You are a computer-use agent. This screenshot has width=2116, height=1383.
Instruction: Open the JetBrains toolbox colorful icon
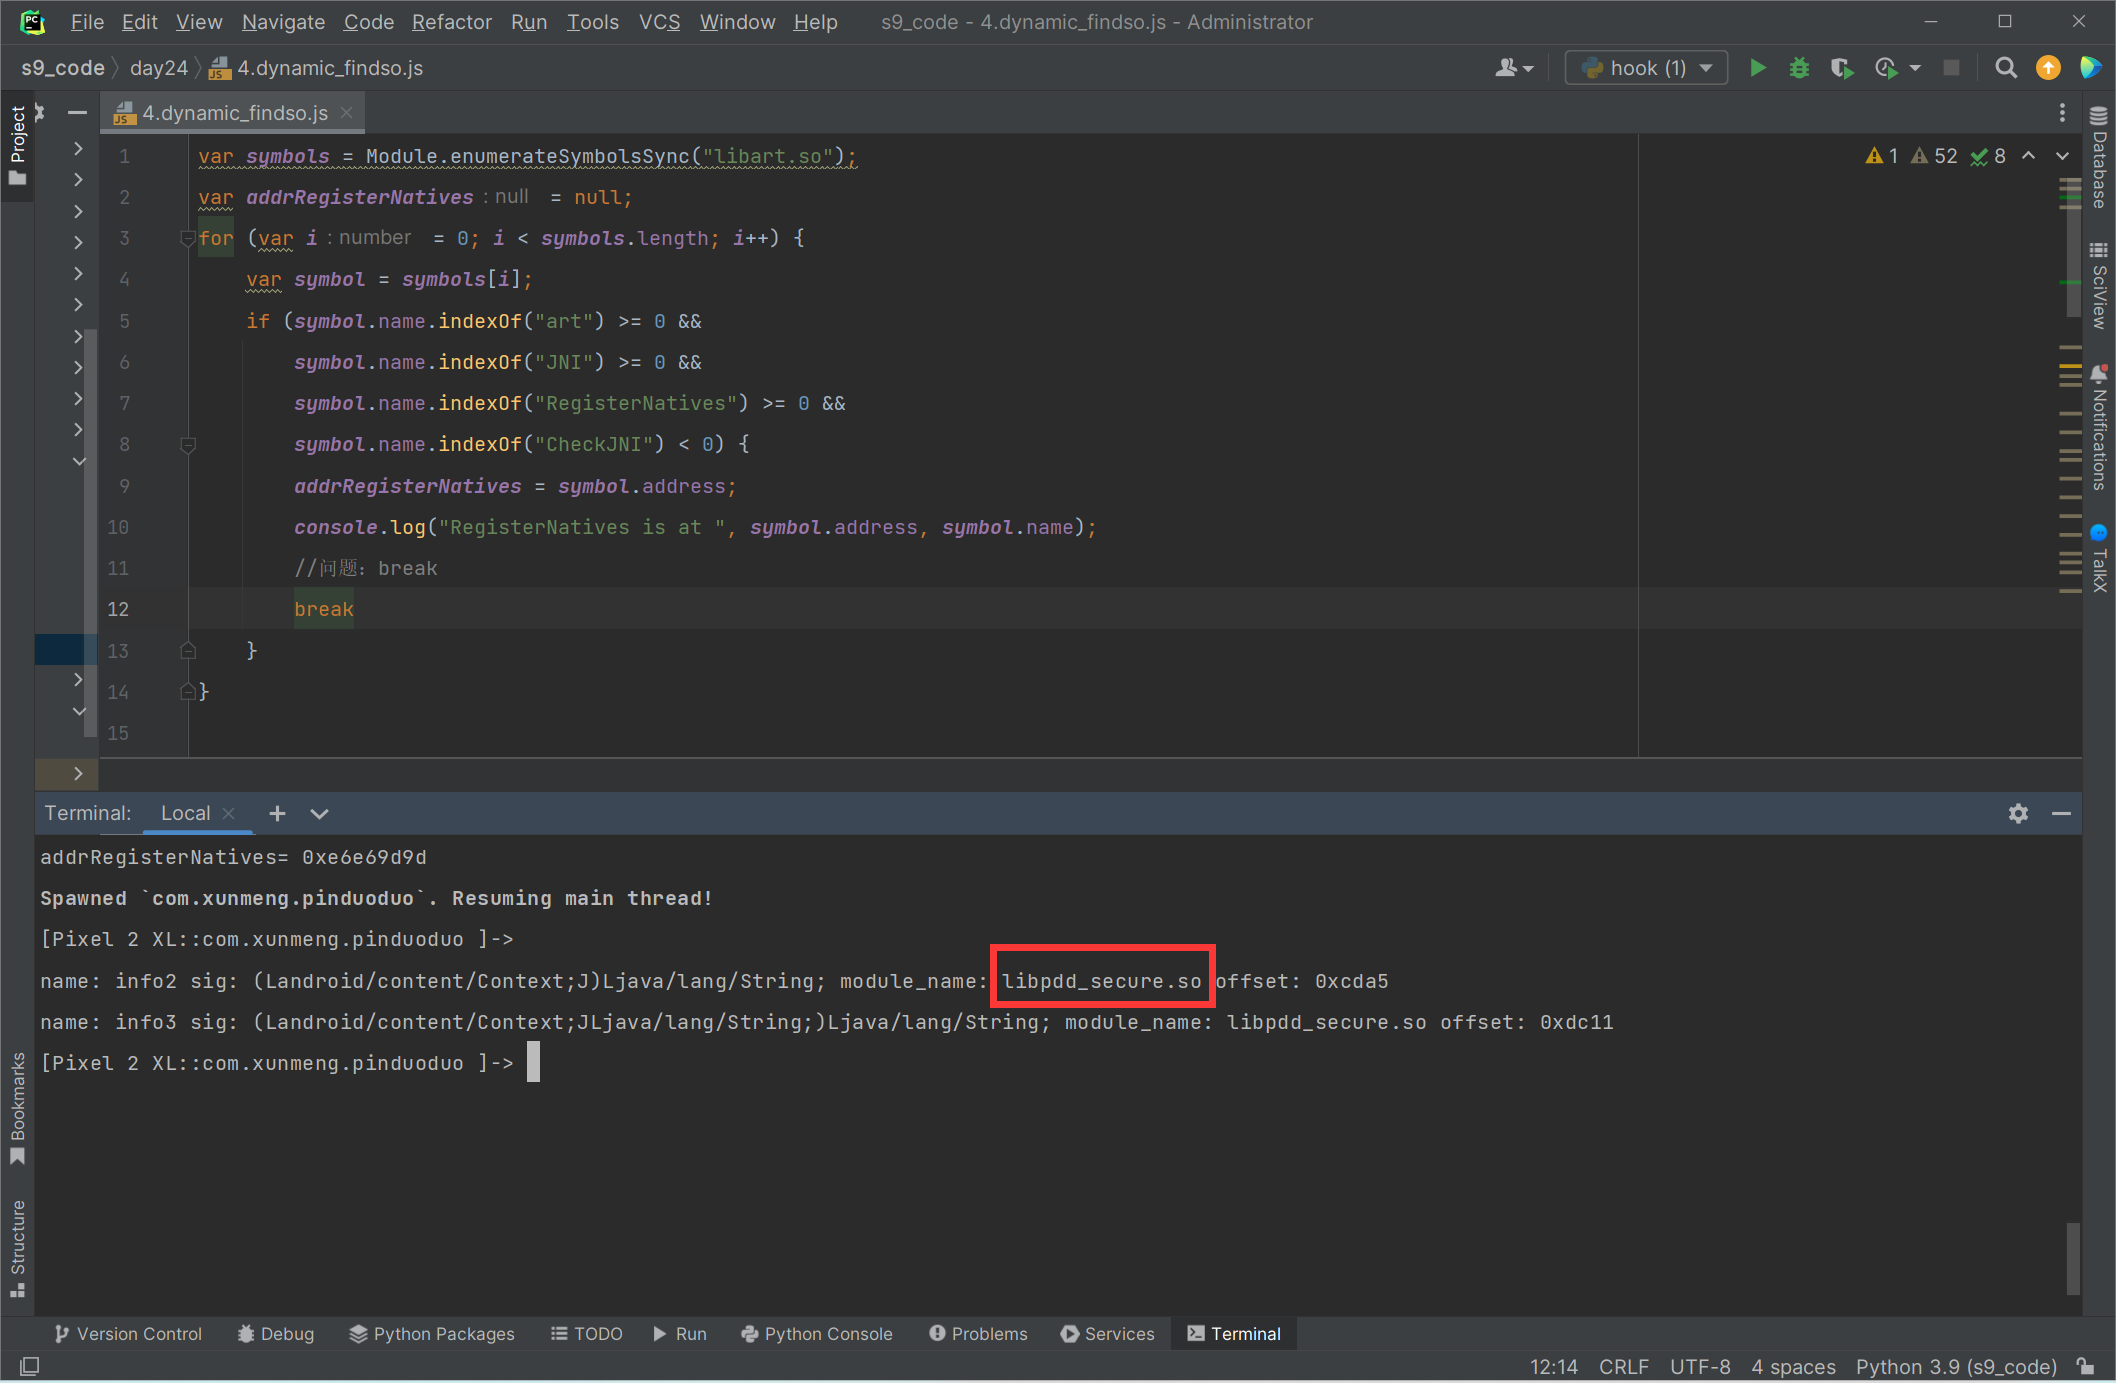click(x=2090, y=68)
